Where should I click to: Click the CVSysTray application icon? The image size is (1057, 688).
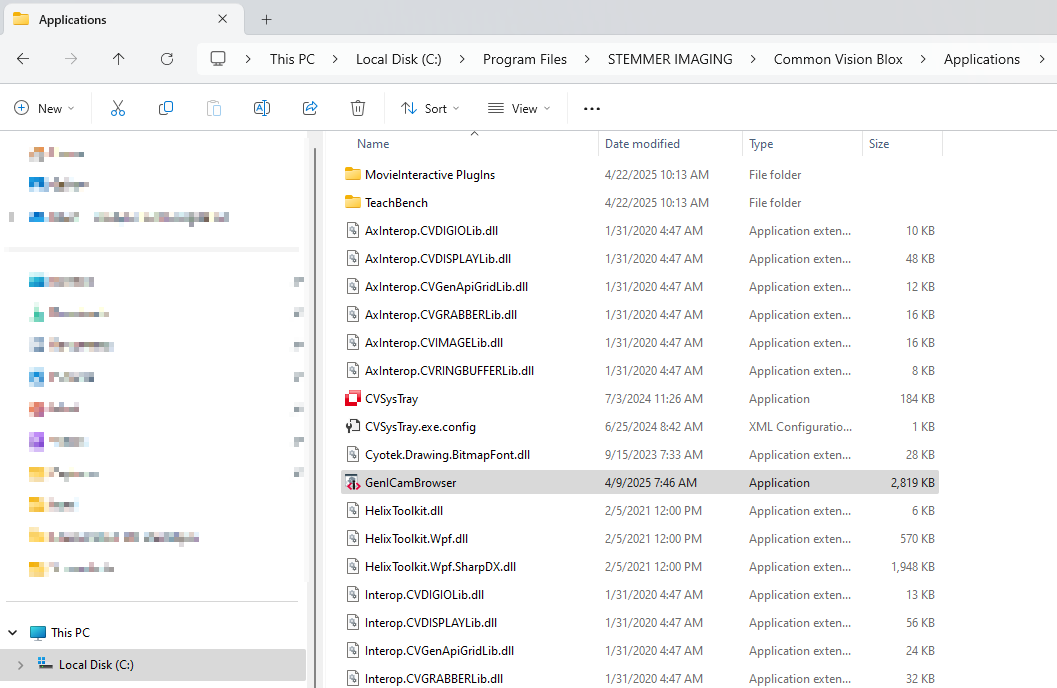pyautogui.click(x=353, y=399)
